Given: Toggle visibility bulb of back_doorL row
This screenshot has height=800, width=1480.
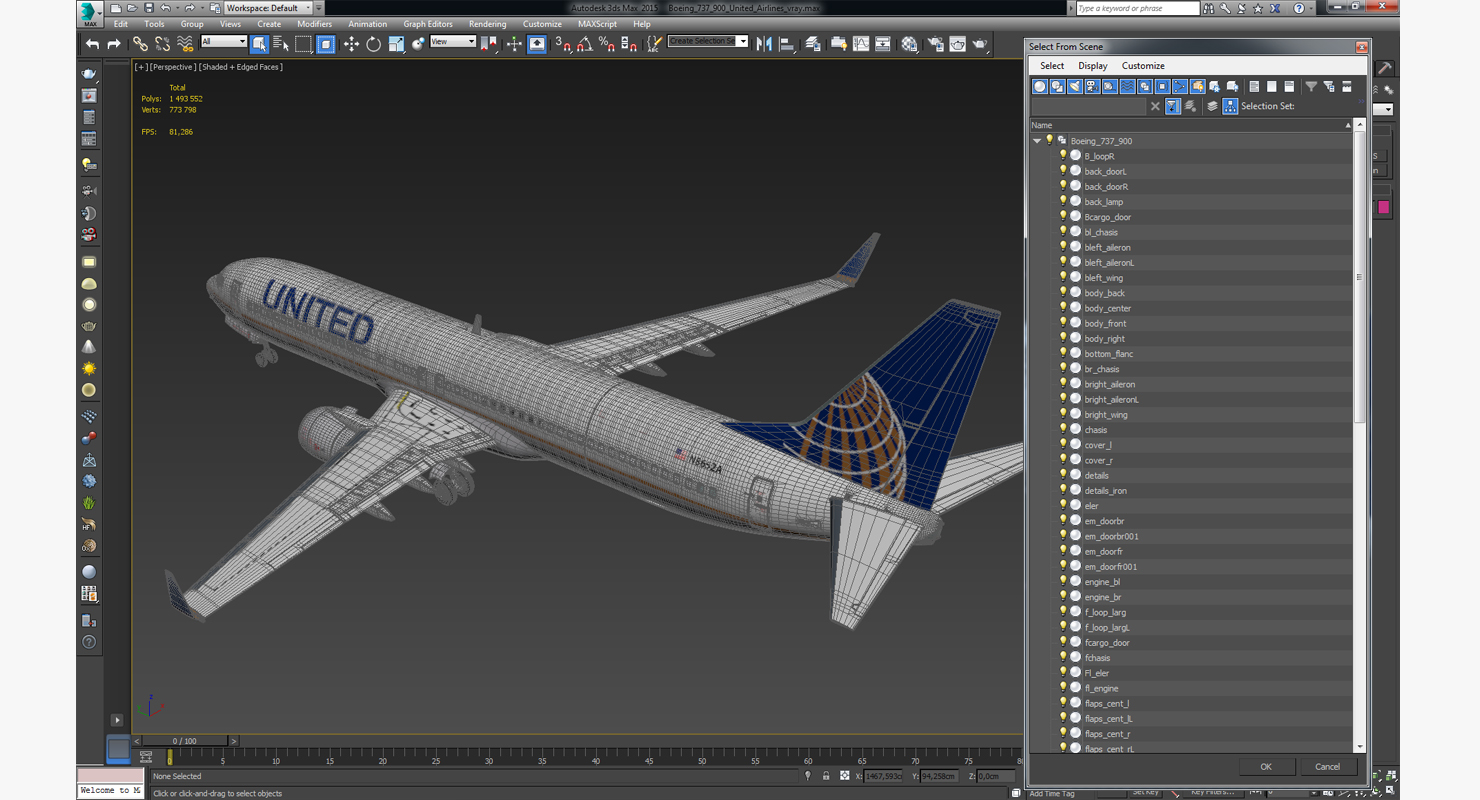Looking at the screenshot, I should 1063,171.
